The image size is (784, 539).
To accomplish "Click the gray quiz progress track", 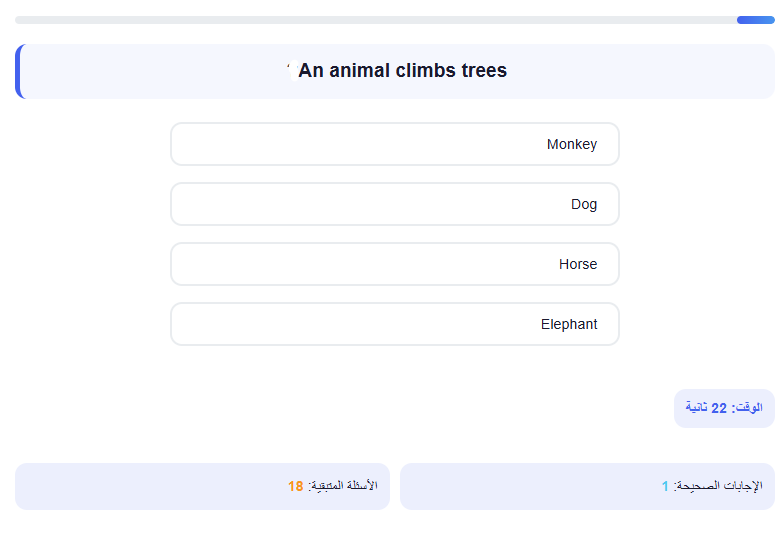I will 376,20.
